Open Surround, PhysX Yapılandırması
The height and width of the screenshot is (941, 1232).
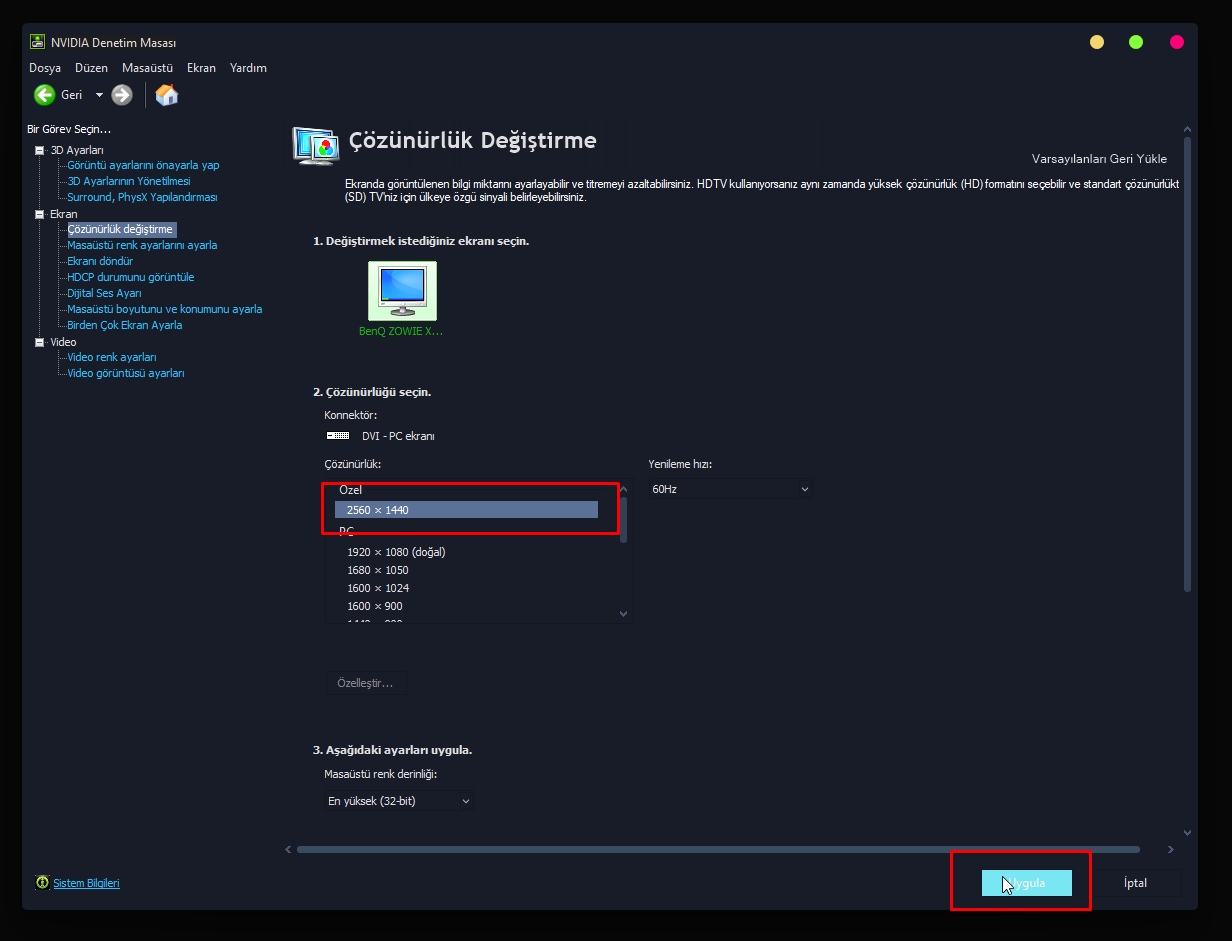point(142,197)
